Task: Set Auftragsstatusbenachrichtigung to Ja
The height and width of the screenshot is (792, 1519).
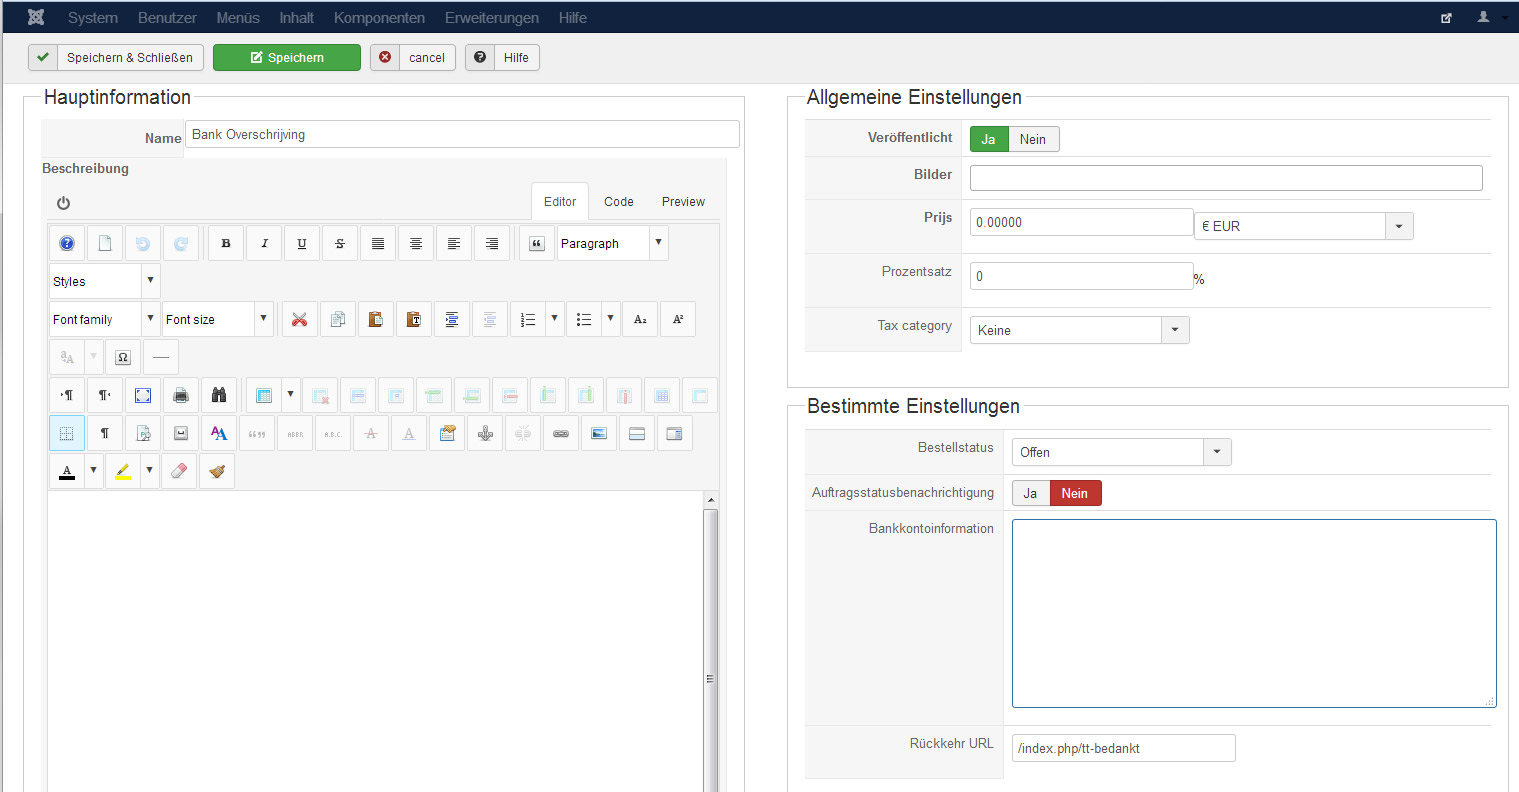Action: coord(1030,493)
